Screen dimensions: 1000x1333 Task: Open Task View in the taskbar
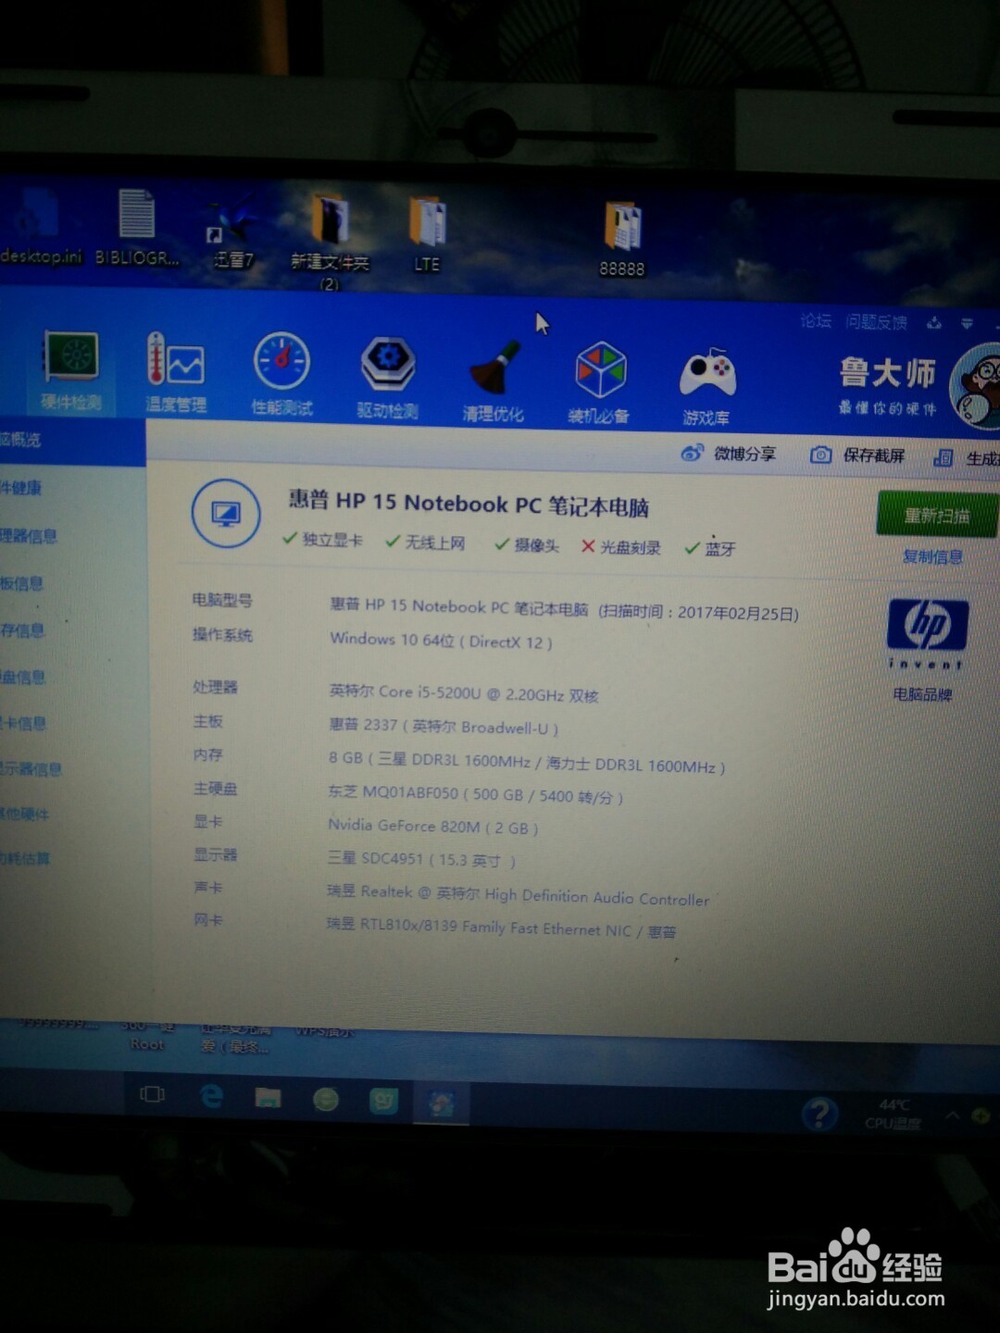(153, 1094)
